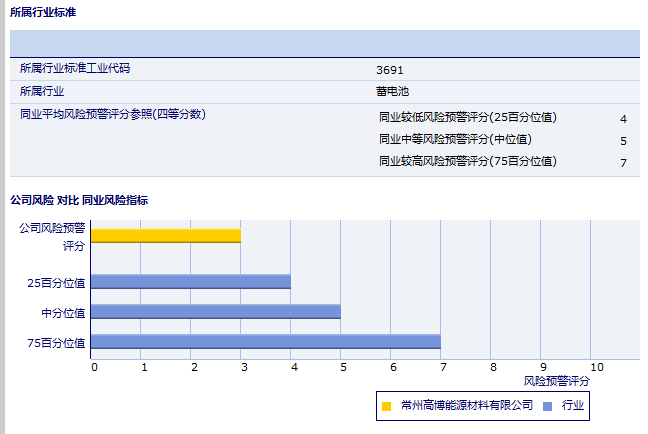The height and width of the screenshot is (434, 648).
Task: Click 同业较高风险预警评分(75百分位值) text
Action: (x=468, y=161)
